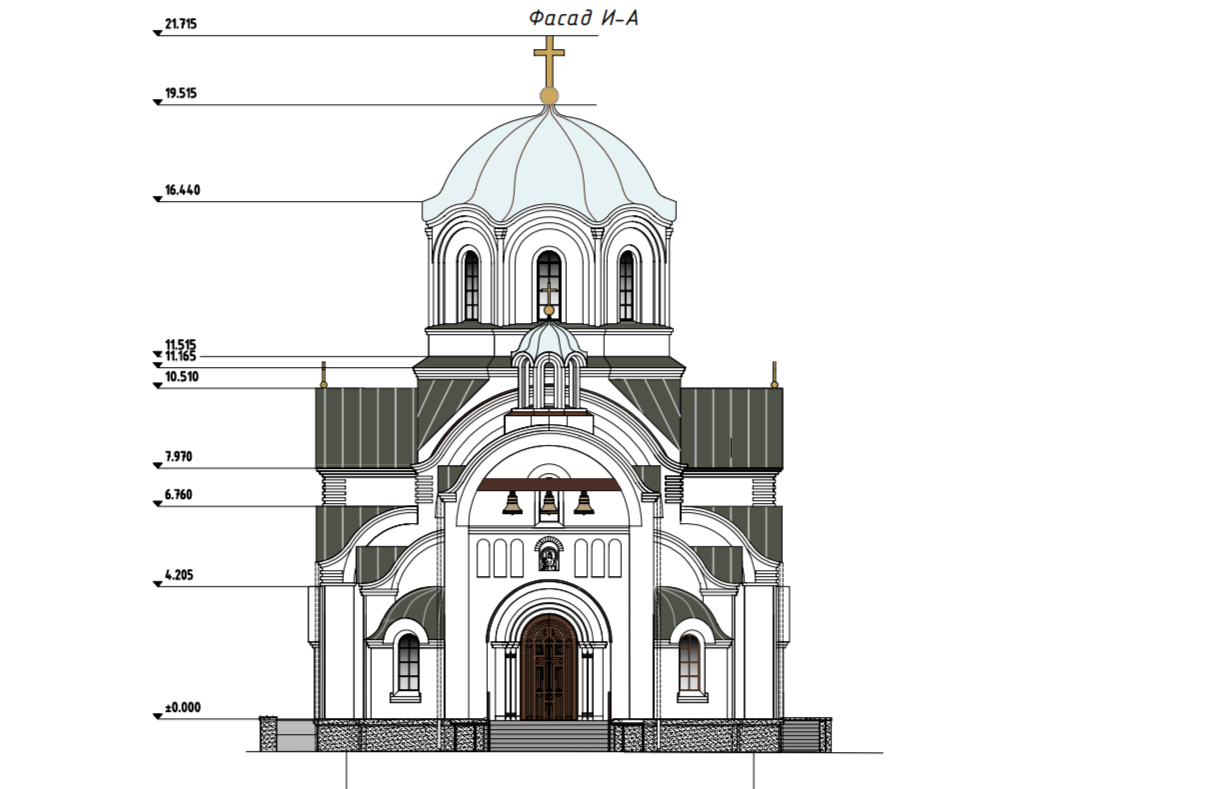Click the left ground-floor arched window
The height and width of the screenshot is (789, 1220).
click(x=408, y=663)
